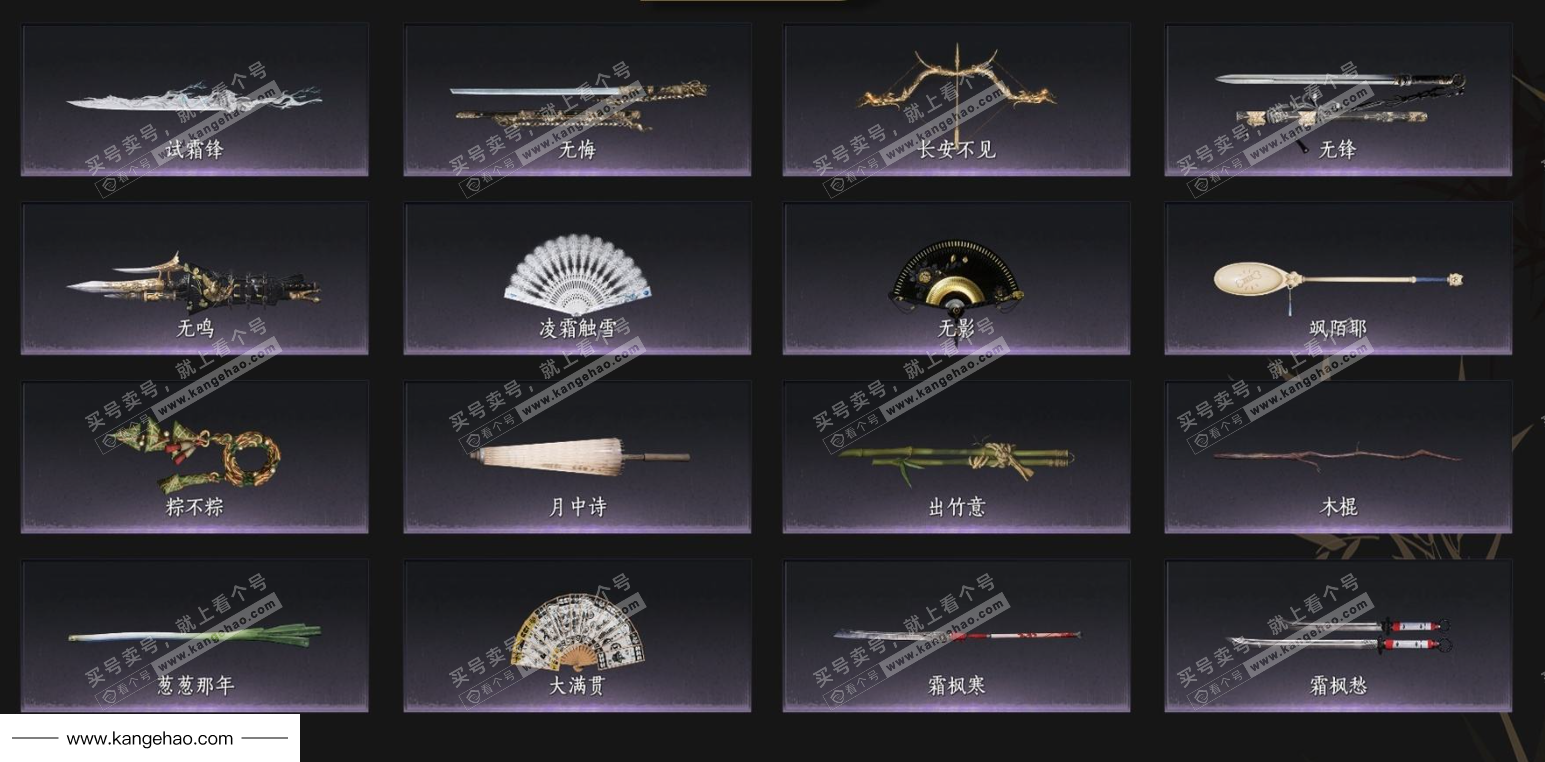
Task: Select the 无锋 sword weapon card
Action: coord(1338,100)
